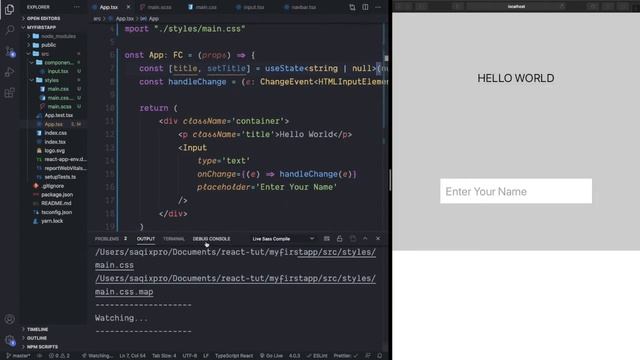
Task: Collapse the components folder
Action: (x=59, y=62)
